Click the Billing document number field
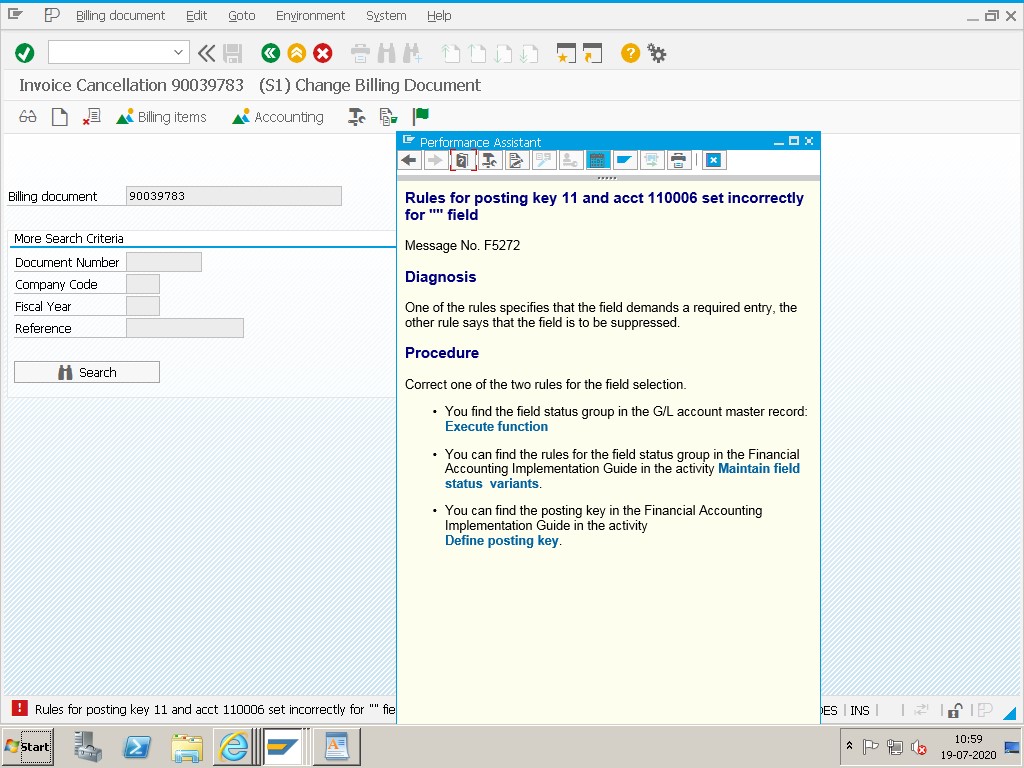Viewport: 1024px width, 768px height. point(234,196)
